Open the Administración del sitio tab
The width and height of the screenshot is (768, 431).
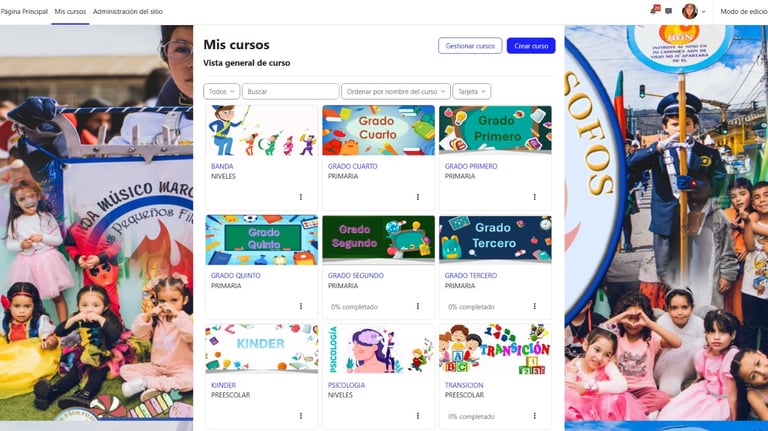(x=128, y=11)
